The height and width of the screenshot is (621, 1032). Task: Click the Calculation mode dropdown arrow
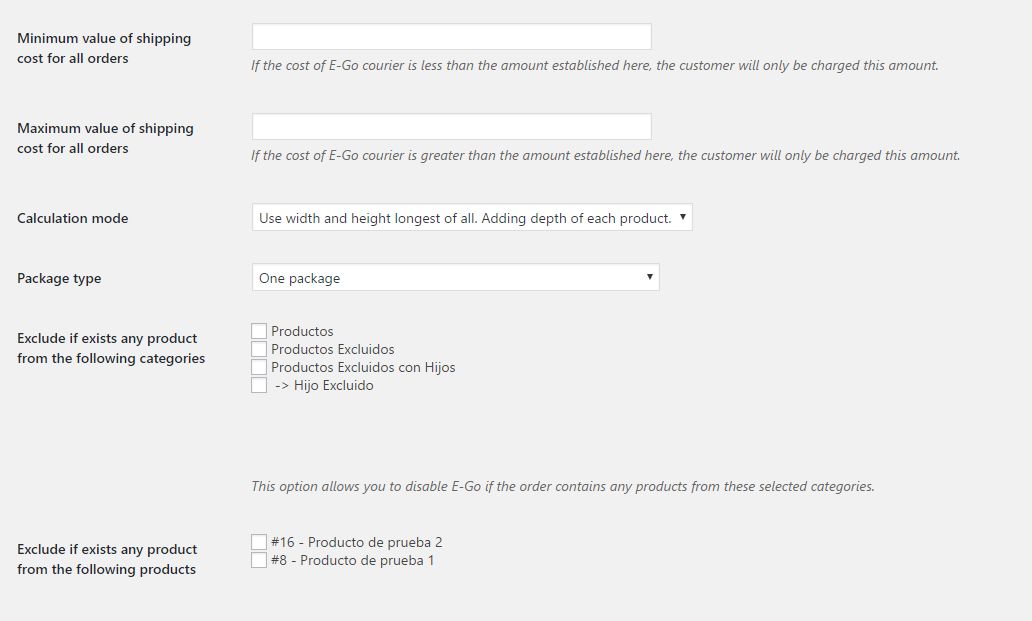point(682,217)
